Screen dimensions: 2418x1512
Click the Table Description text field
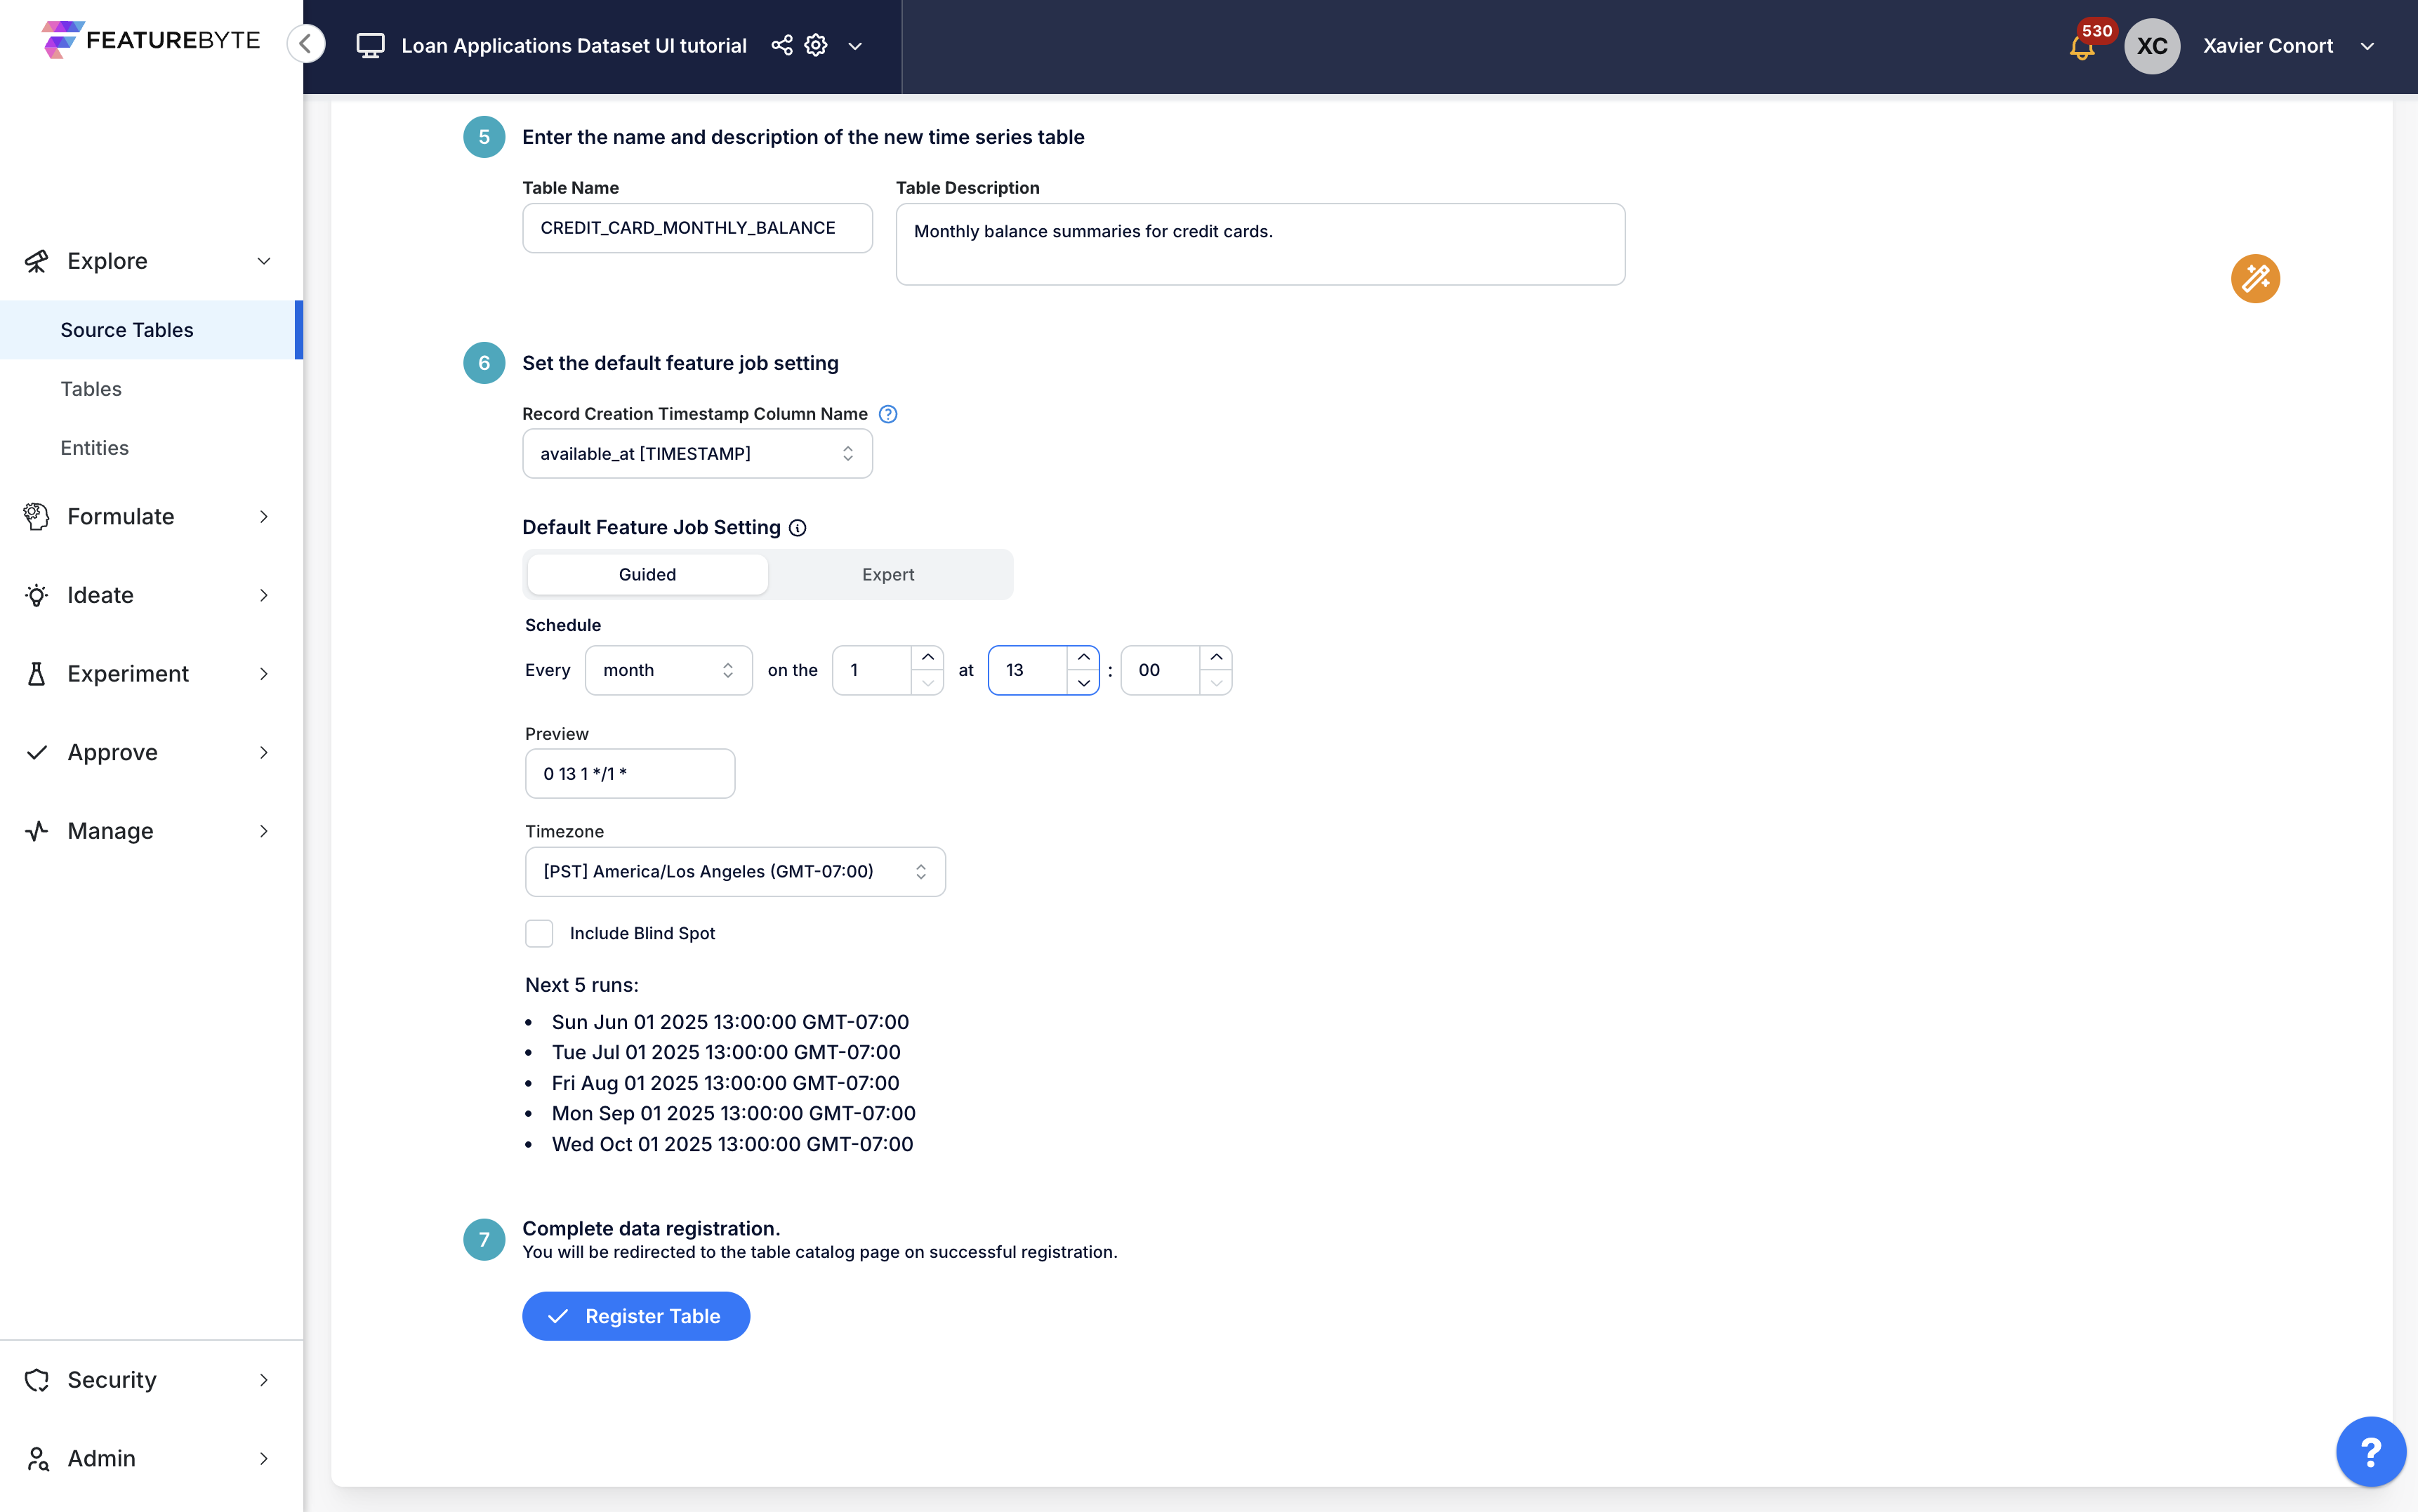pos(1260,245)
